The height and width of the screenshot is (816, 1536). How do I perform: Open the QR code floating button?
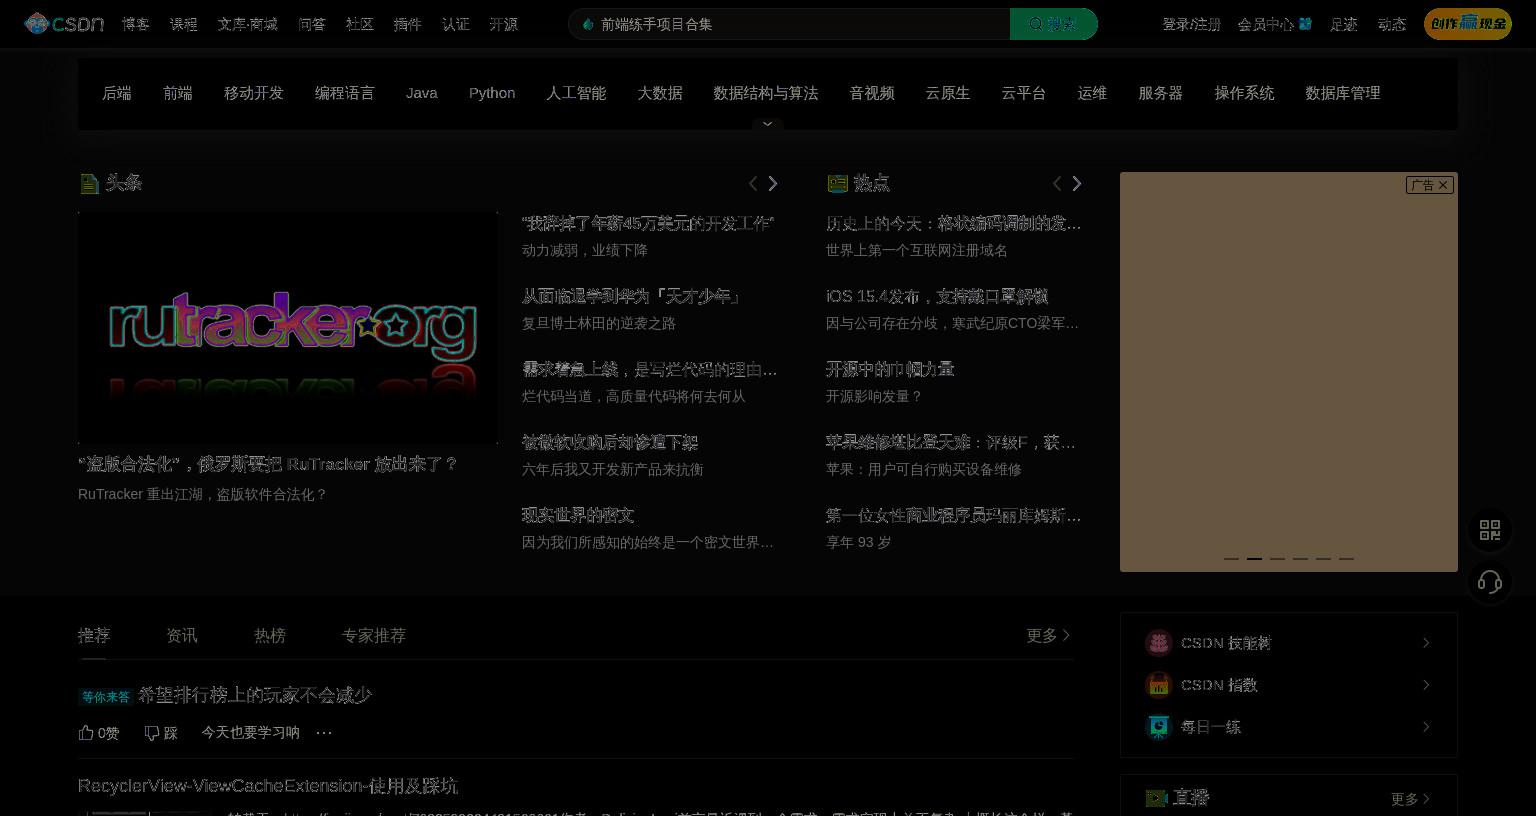point(1490,530)
